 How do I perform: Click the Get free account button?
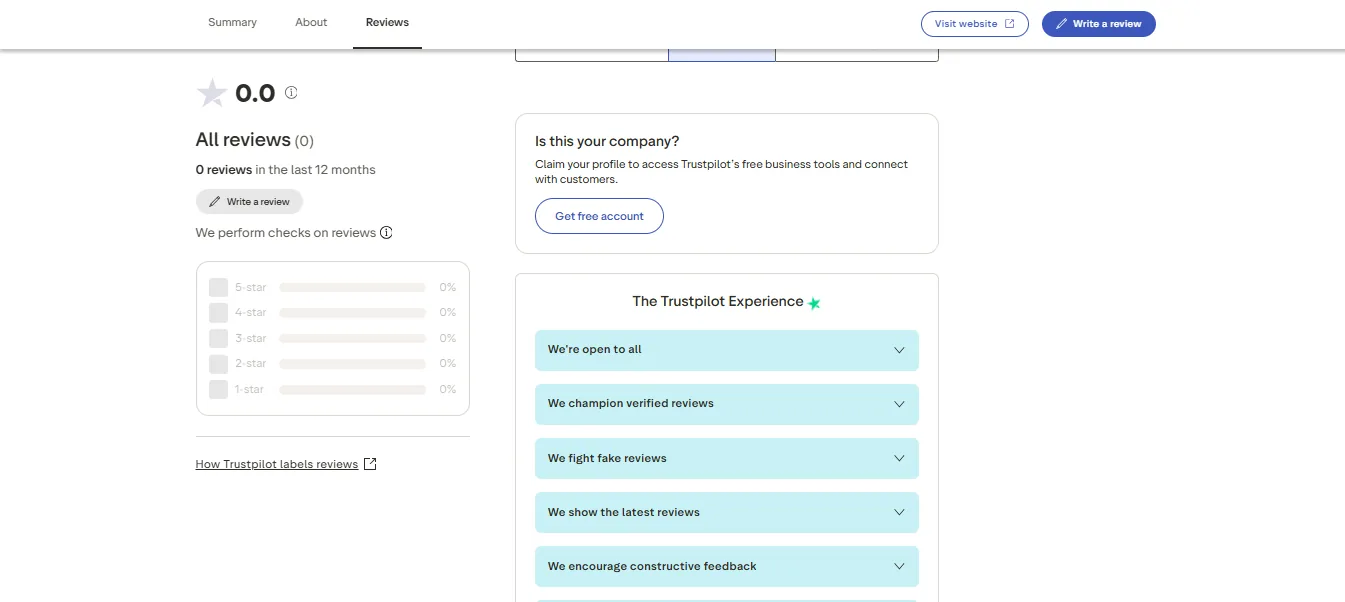599,216
